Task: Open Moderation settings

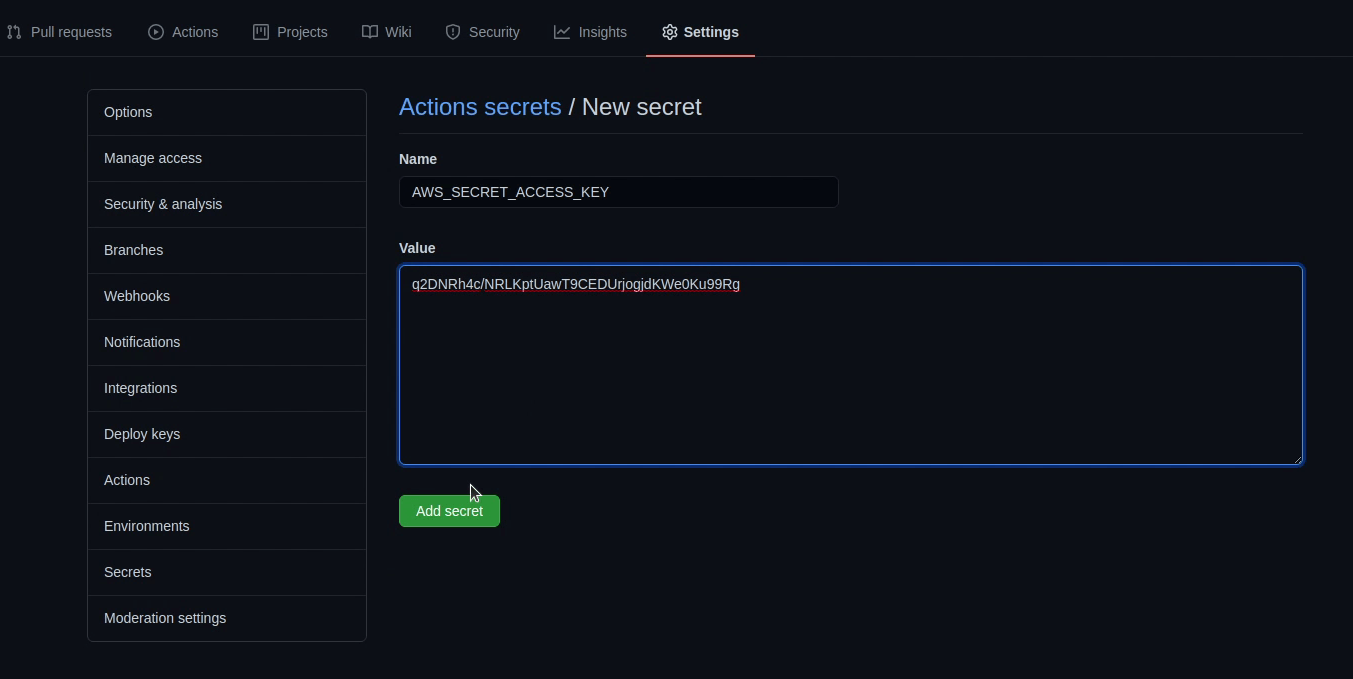Action: click(164, 618)
